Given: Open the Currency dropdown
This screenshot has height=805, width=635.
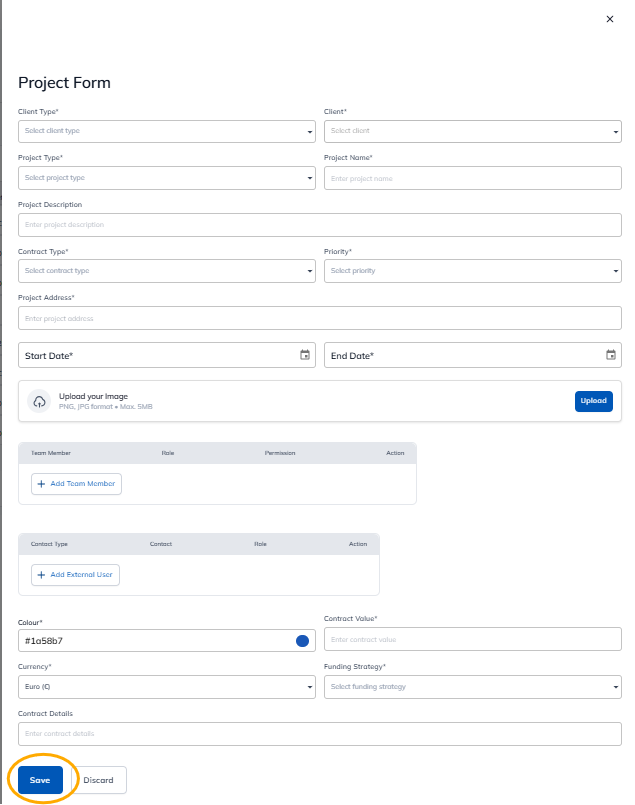Looking at the screenshot, I should 166,687.
